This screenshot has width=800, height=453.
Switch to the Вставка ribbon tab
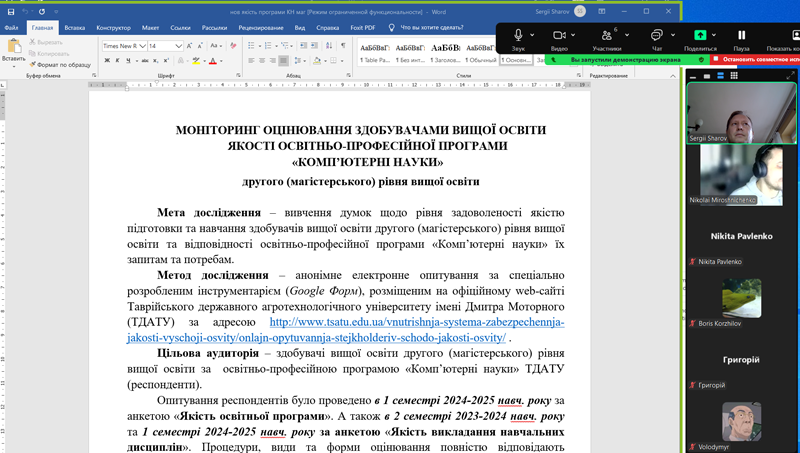coord(74,28)
